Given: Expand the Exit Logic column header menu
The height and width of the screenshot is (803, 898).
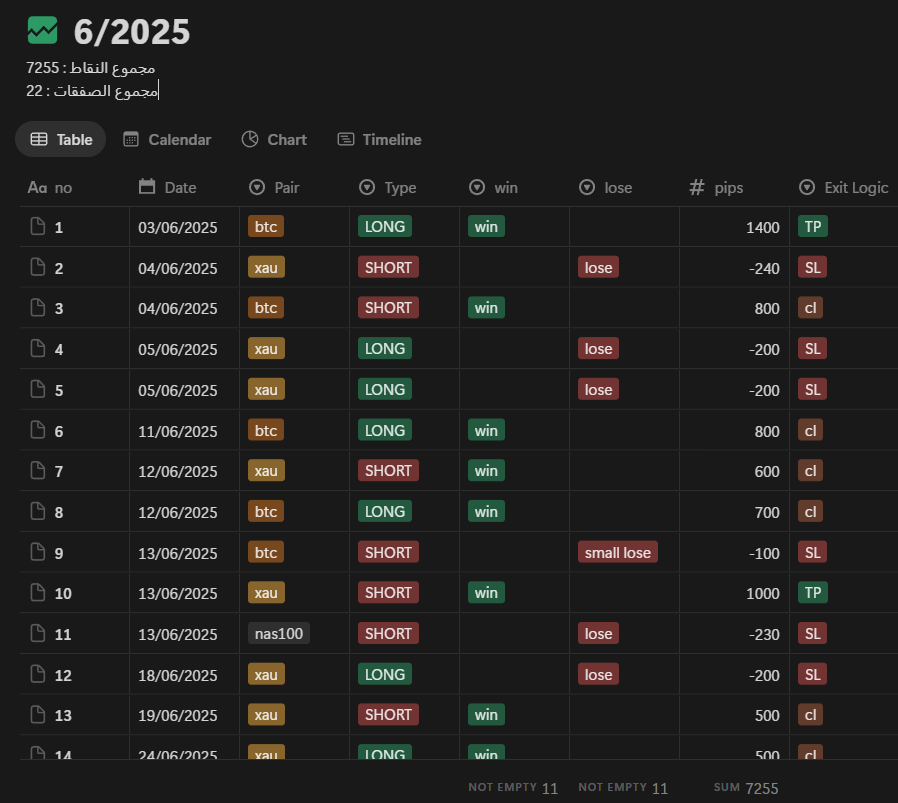Looking at the screenshot, I should [x=844, y=187].
